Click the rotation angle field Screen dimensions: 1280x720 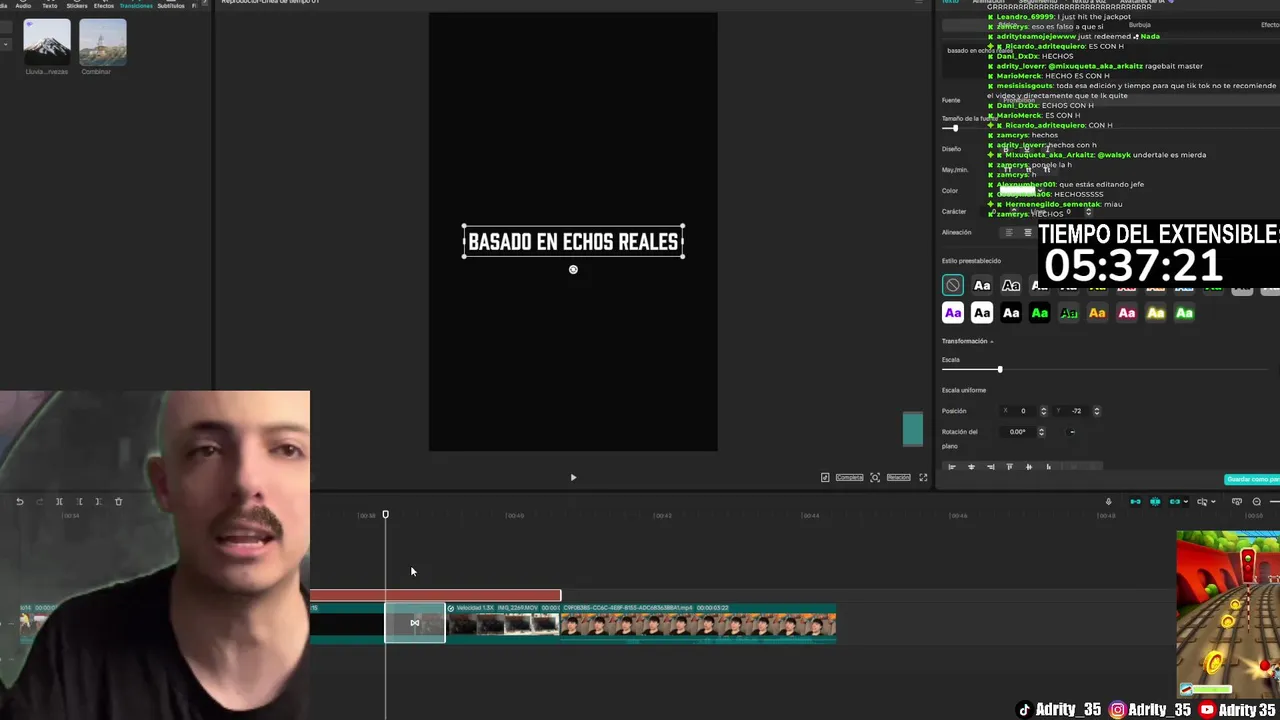[x=1020, y=432]
